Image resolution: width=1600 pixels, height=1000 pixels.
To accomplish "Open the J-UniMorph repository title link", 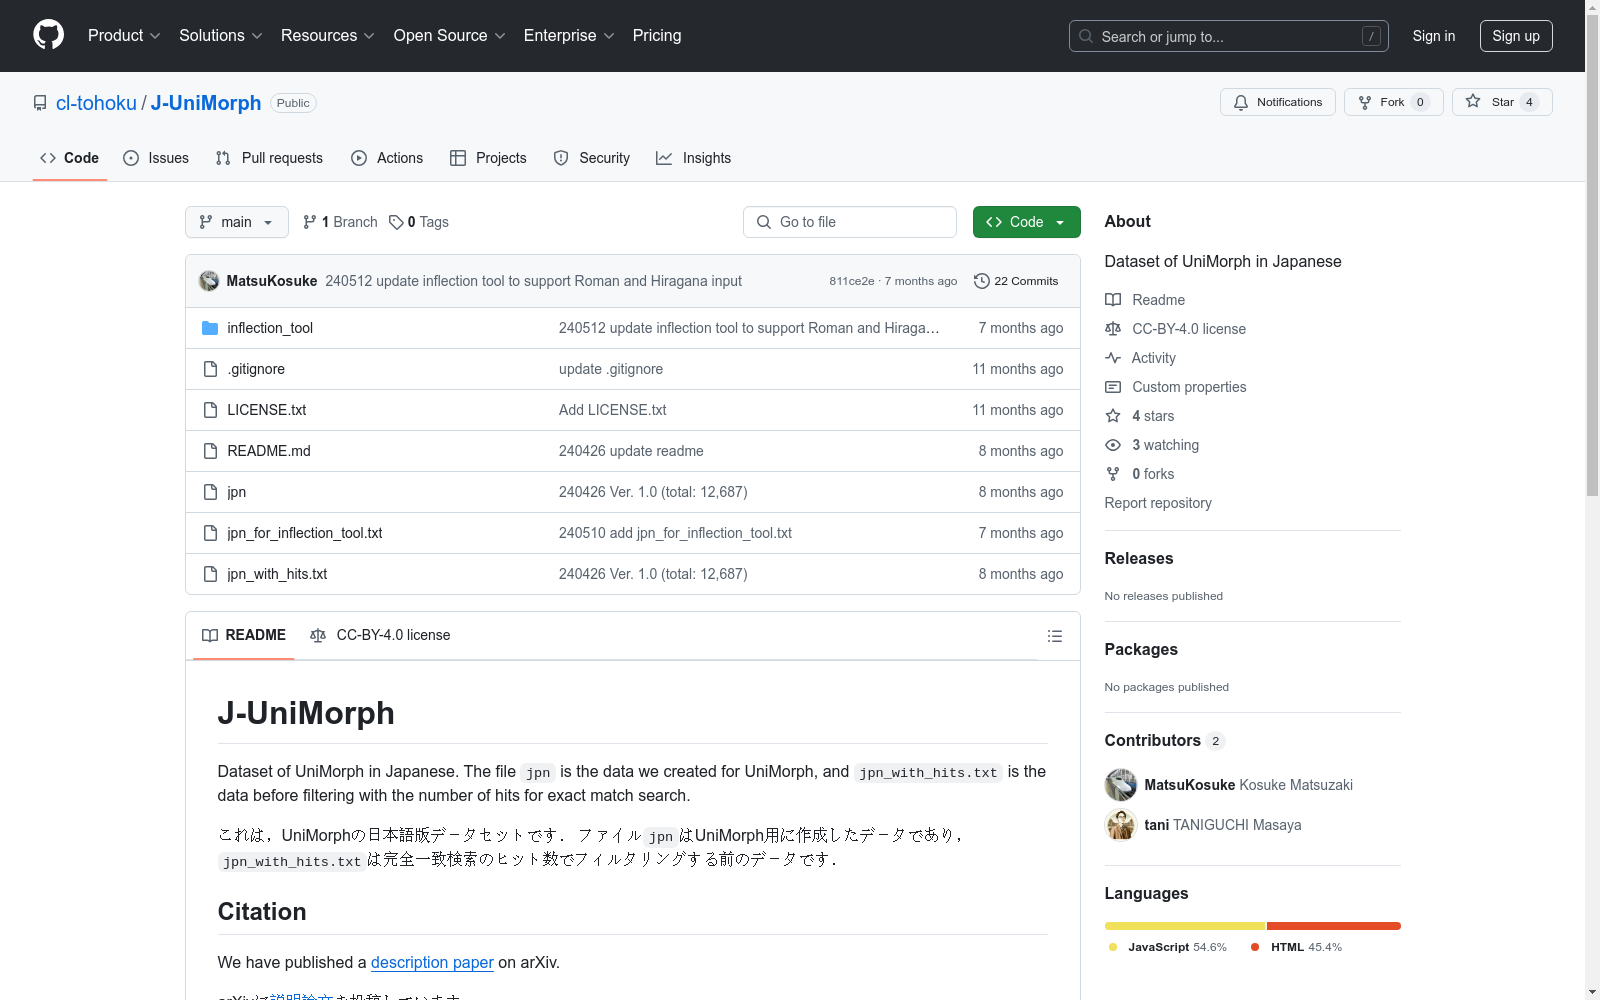I will point(206,103).
